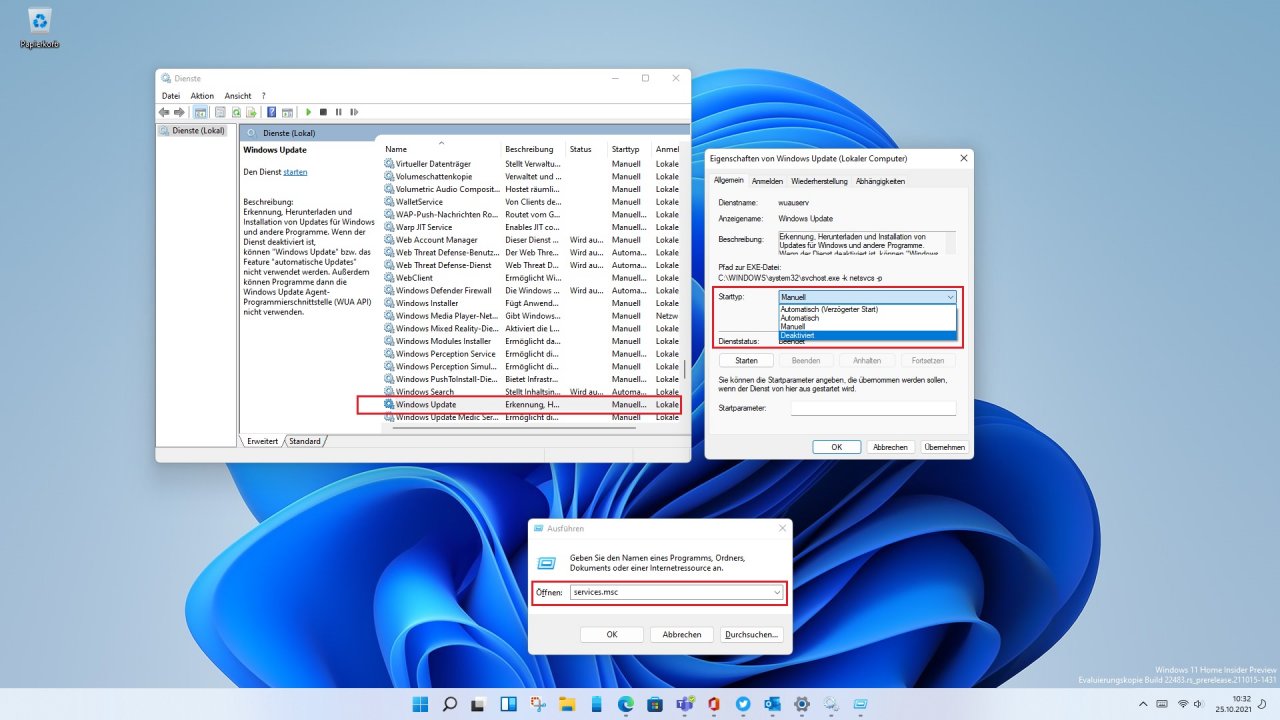Open Properties via the Dienste toolbar icon
The height and width of the screenshot is (720, 1280).
pos(220,112)
